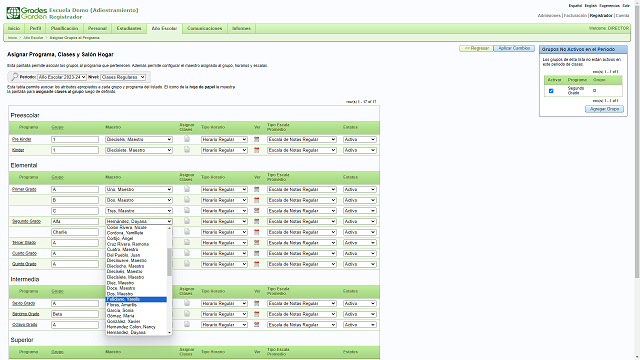Open Tipo Horario dropdown for Kinder
The image size is (640, 360).
[x=224, y=150]
